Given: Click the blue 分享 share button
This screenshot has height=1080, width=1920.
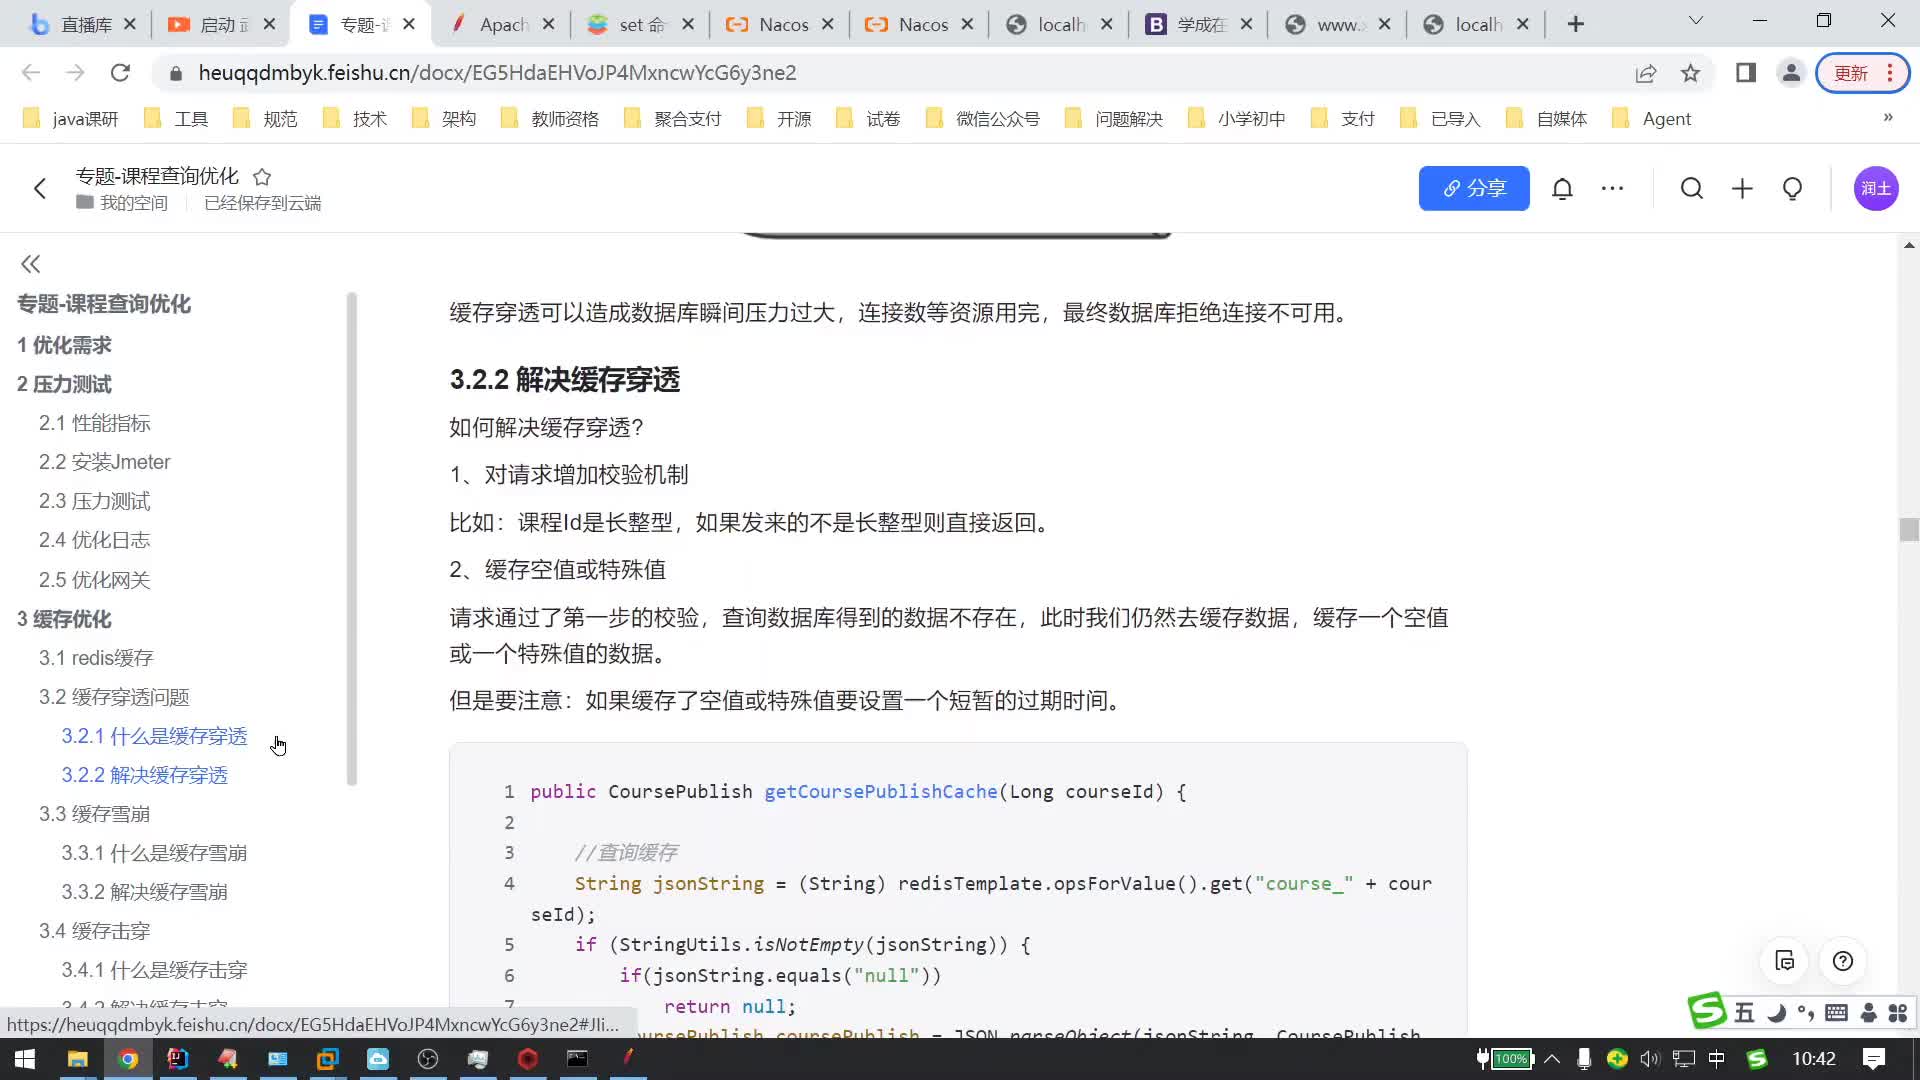Looking at the screenshot, I should coord(1474,188).
